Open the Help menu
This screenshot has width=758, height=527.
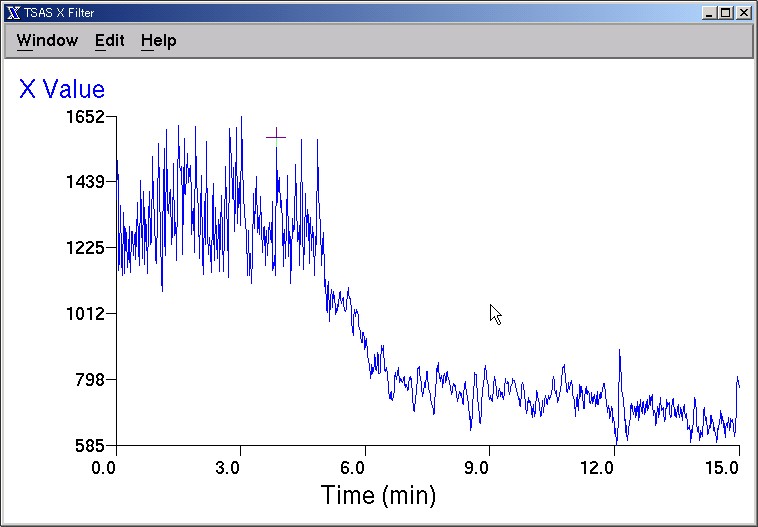[x=159, y=41]
